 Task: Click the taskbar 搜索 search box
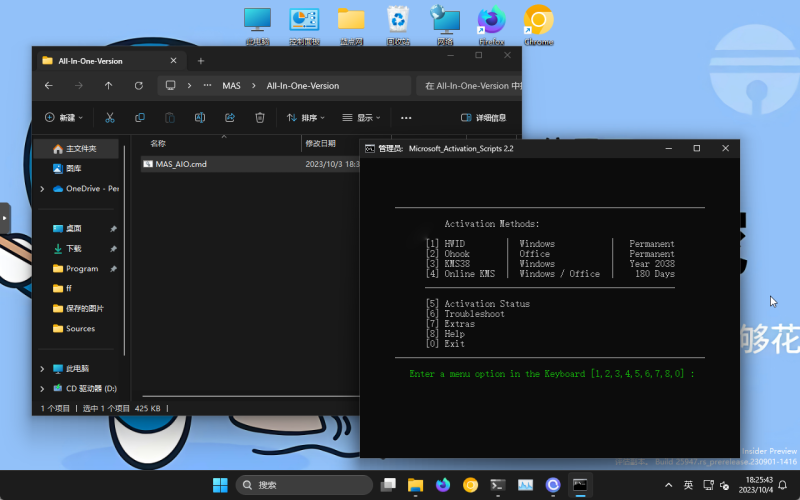[x=305, y=485]
